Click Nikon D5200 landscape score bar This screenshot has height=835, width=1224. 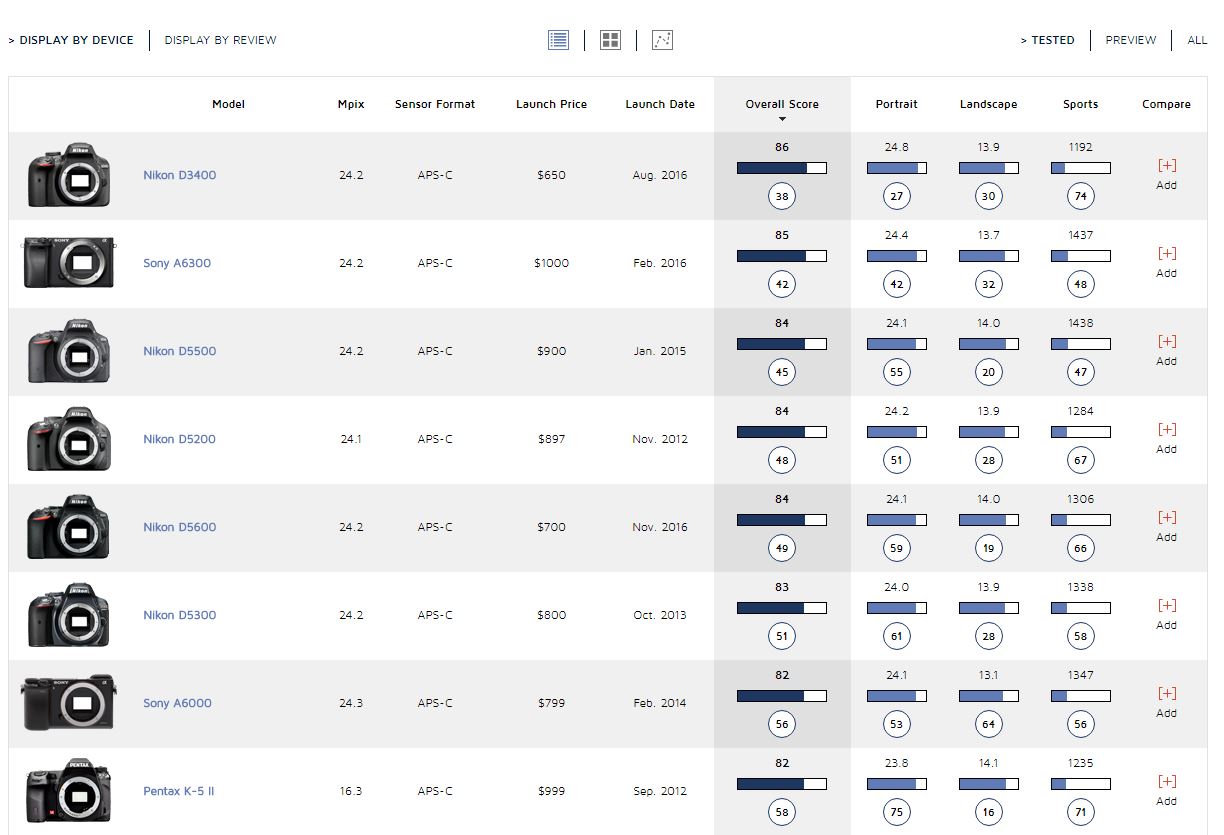pyautogui.click(x=988, y=432)
